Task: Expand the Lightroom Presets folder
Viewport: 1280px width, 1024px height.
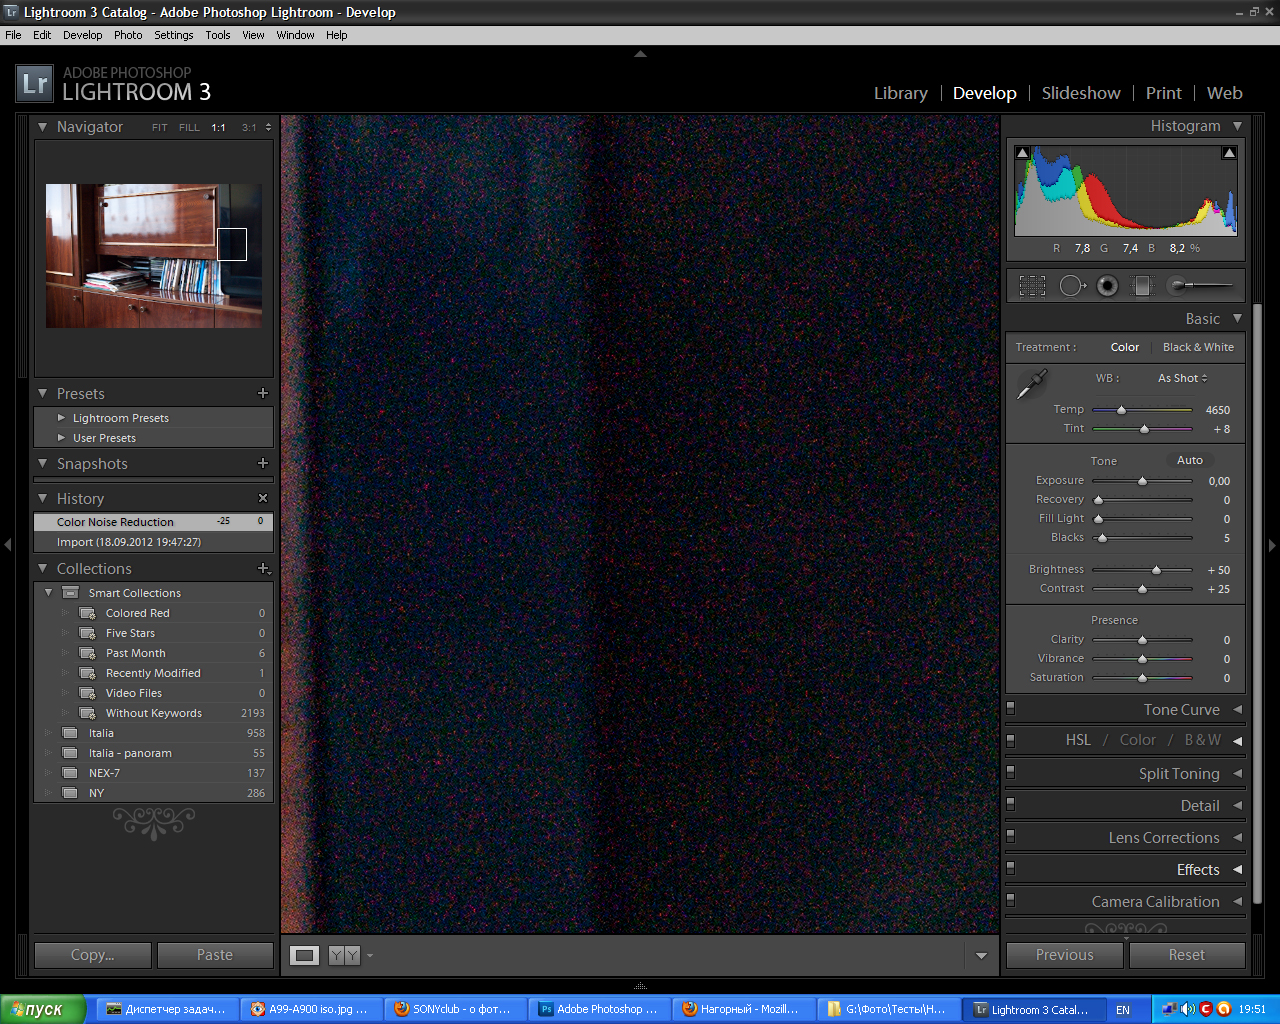Action: (x=62, y=418)
